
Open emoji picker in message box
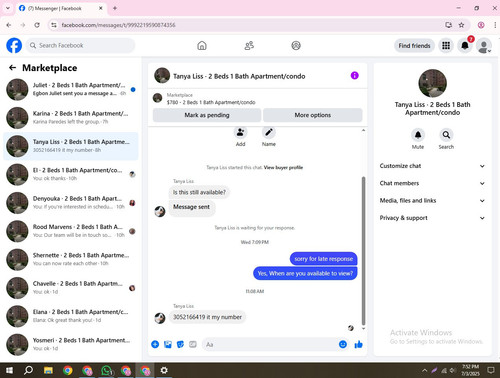point(343,344)
